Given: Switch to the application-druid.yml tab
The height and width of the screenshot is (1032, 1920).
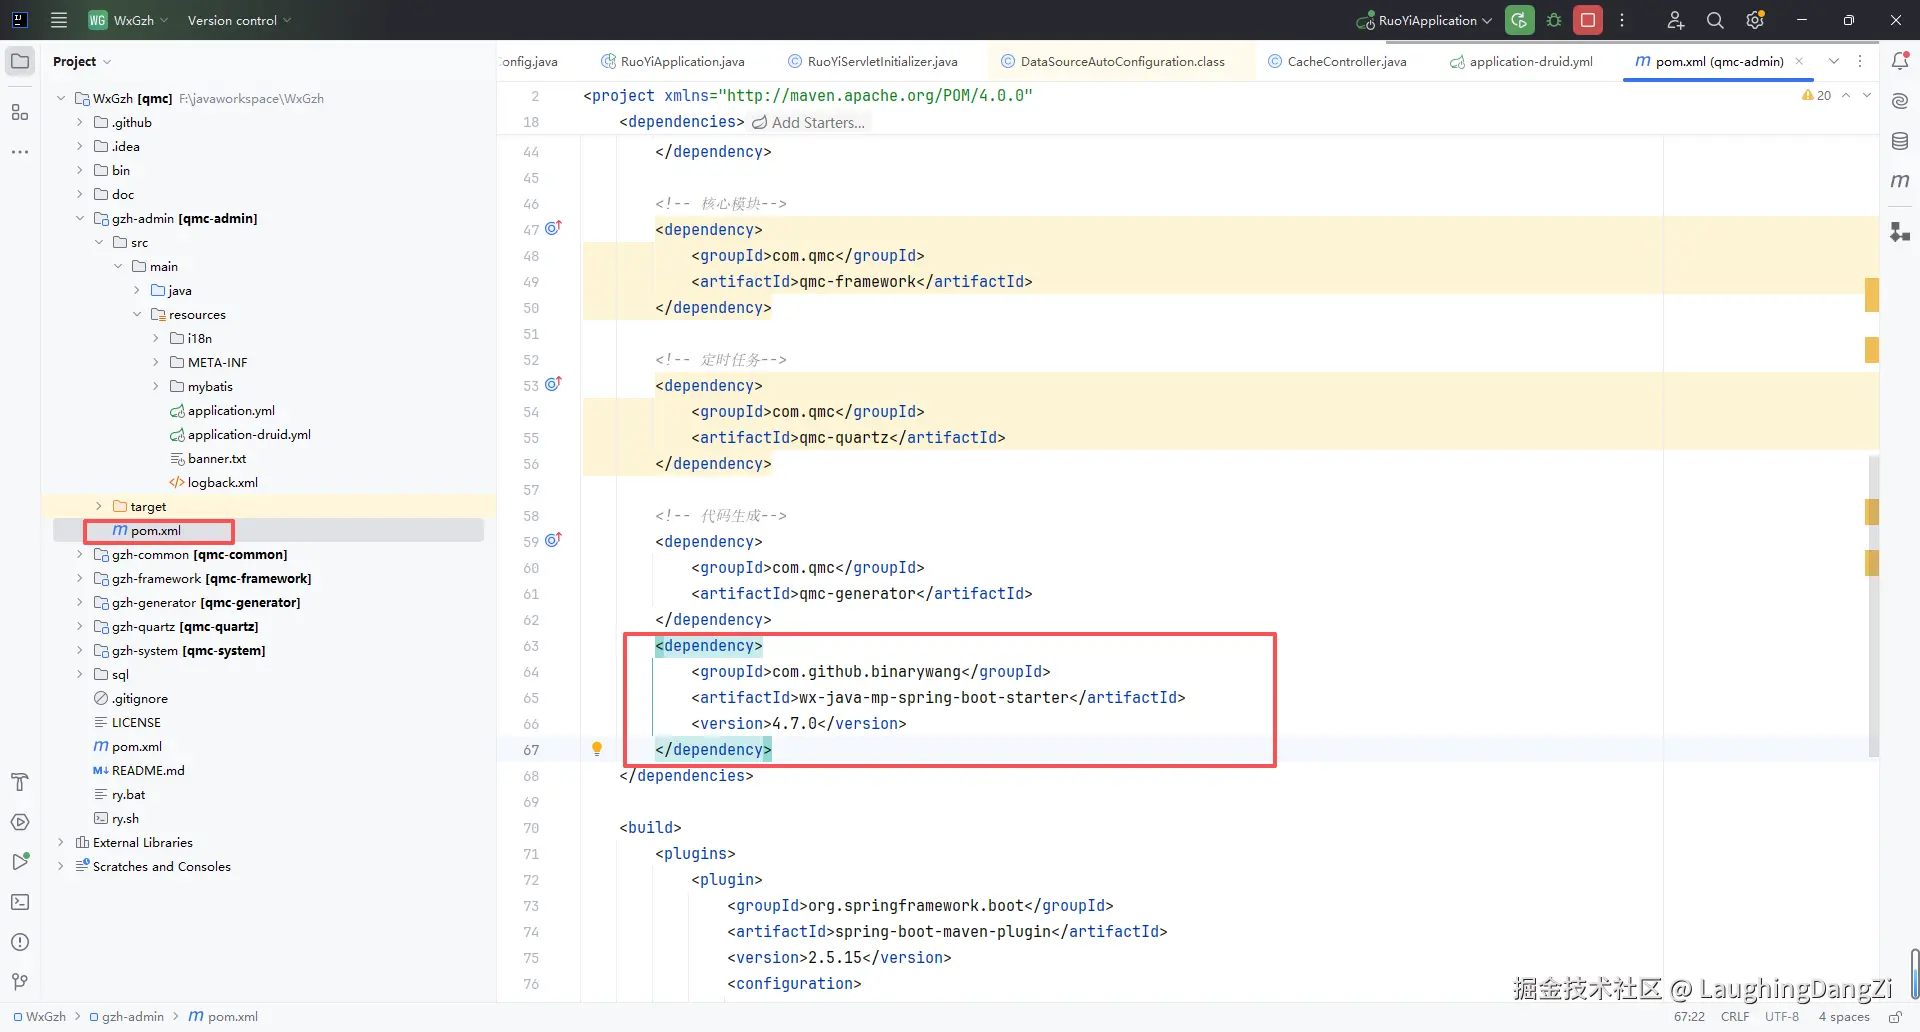Looking at the screenshot, I should tap(1530, 61).
